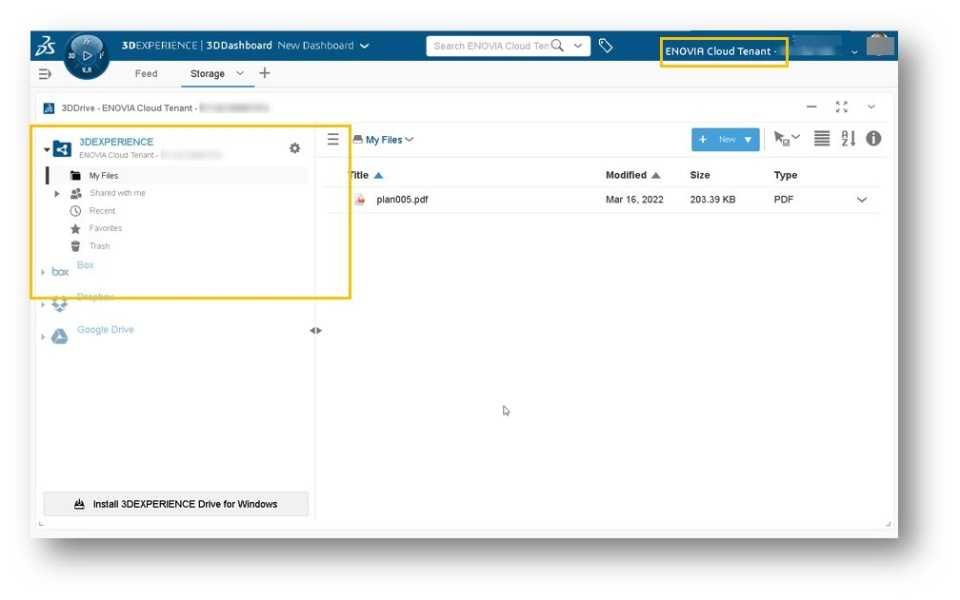Open the widget menu chevron
The image size is (960, 600).
click(871, 107)
